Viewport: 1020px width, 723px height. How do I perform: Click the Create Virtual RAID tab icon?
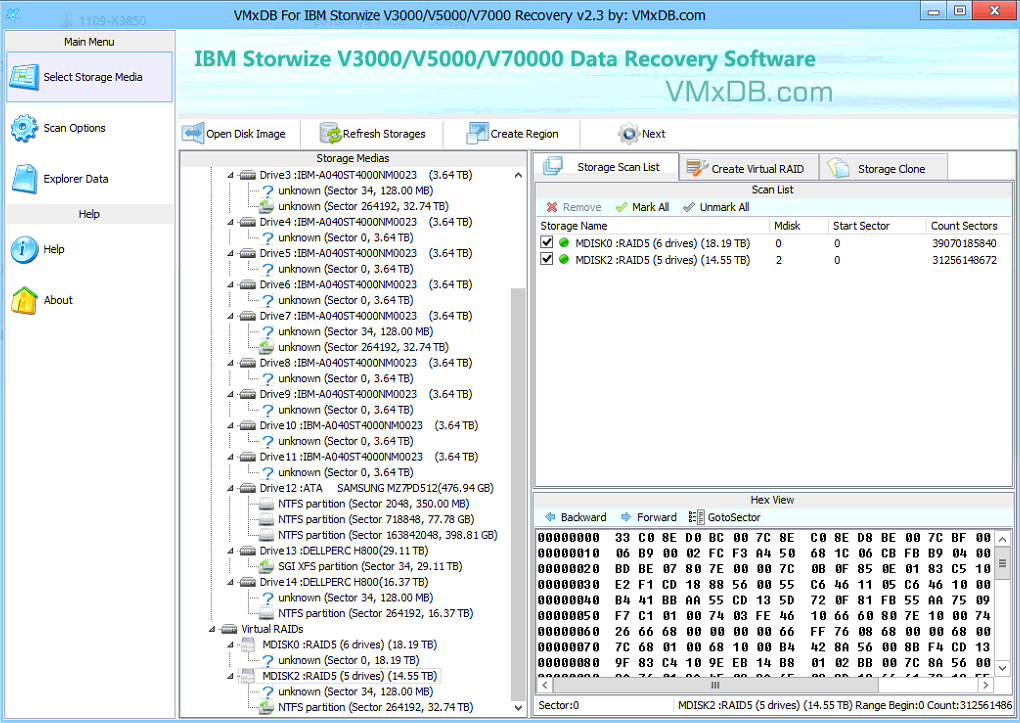click(x=697, y=168)
